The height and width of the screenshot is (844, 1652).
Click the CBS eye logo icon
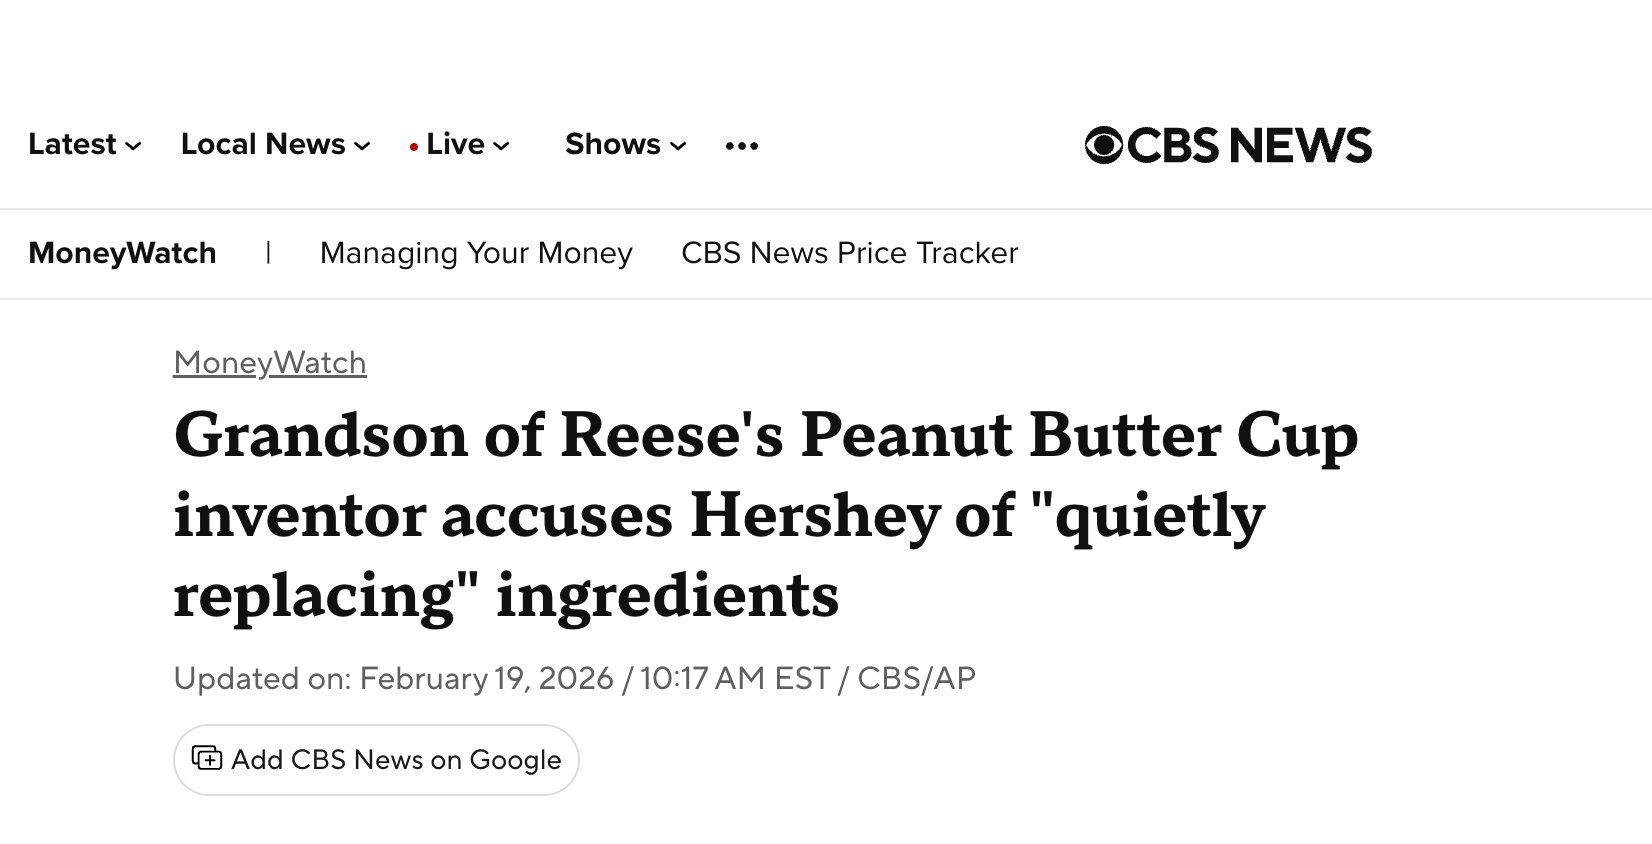[x=1104, y=145]
